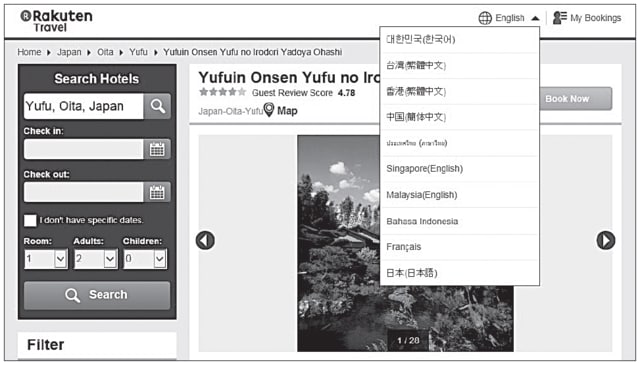
Task: Click the hotel title Yufuin Onsen Yufu
Action: point(289,78)
